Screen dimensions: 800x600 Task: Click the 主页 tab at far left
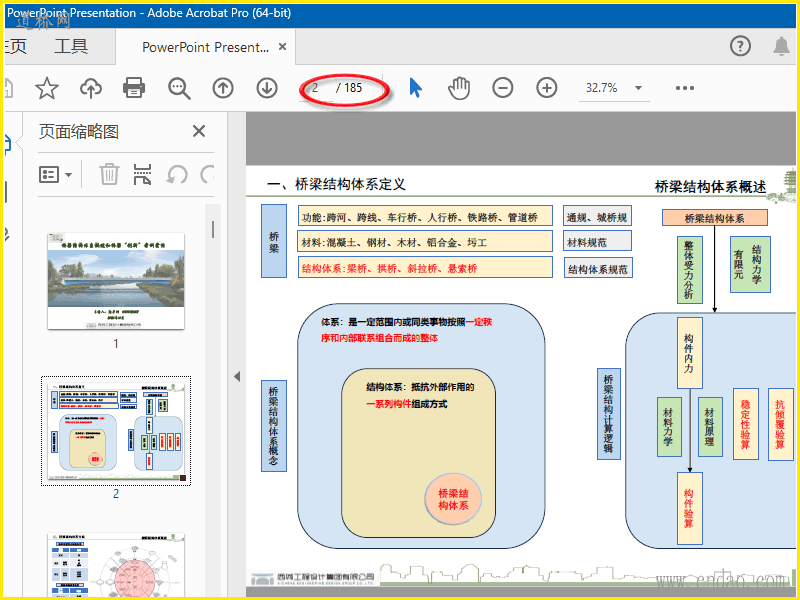pos(15,46)
